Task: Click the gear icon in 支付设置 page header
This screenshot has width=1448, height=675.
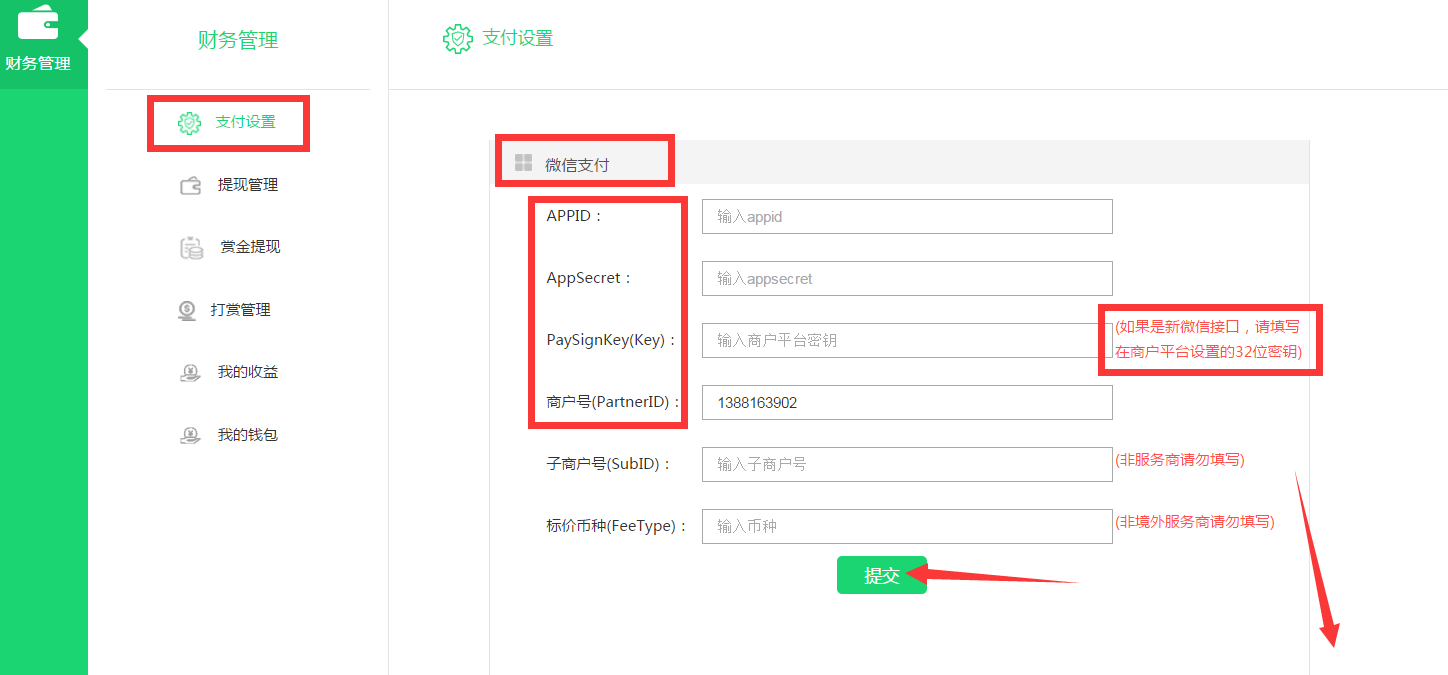Action: tap(458, 39)
